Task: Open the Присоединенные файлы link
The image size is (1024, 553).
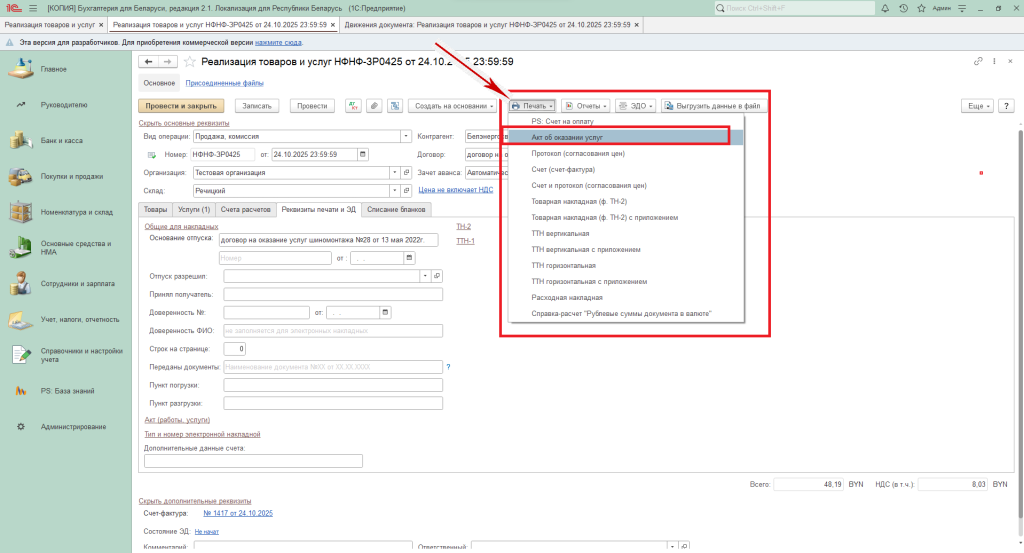Action: [x=225, y=83]
